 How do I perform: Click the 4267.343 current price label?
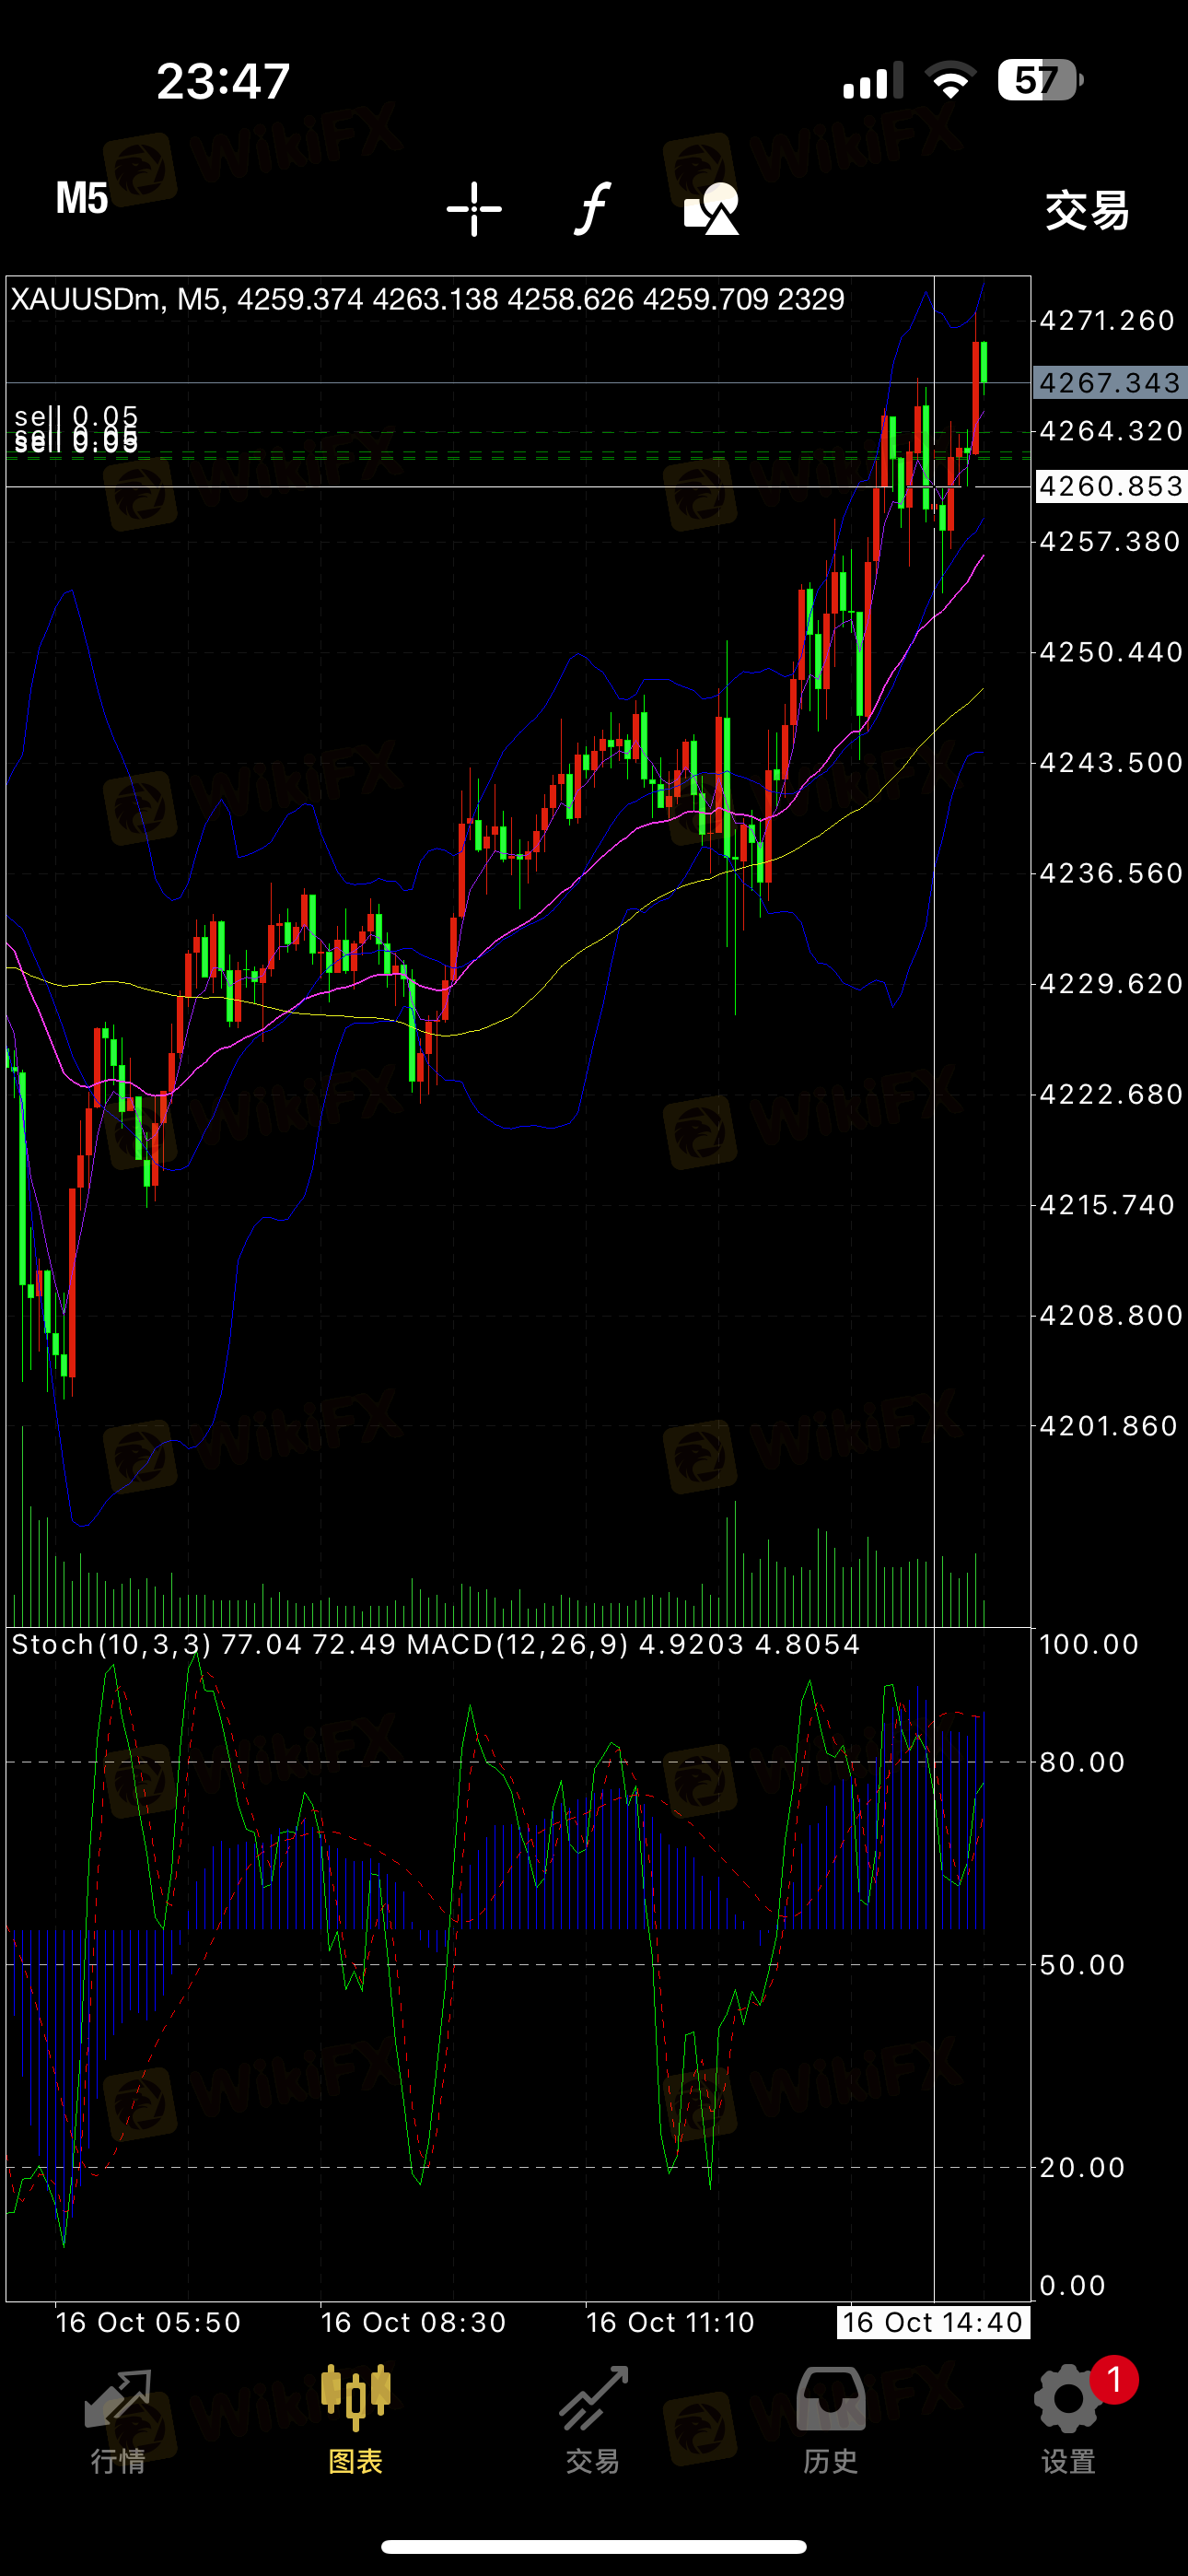(1110, 383)
